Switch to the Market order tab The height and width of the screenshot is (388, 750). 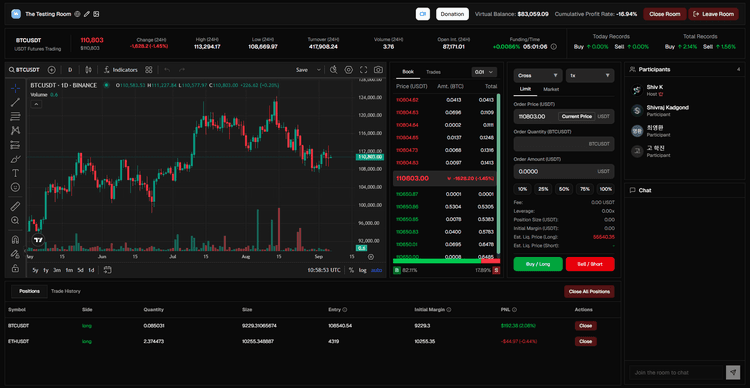[x=551, y=89]
